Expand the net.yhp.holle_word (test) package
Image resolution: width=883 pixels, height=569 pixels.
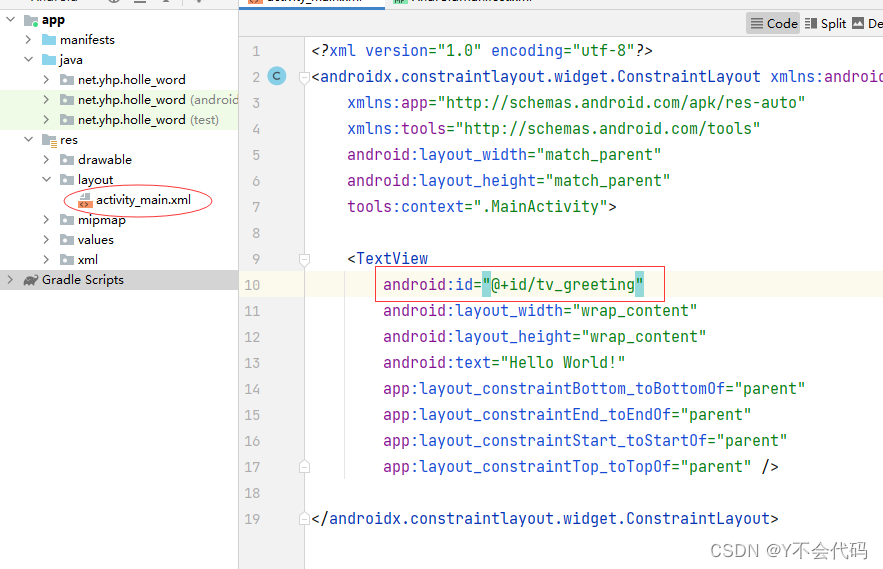(46, 119)
